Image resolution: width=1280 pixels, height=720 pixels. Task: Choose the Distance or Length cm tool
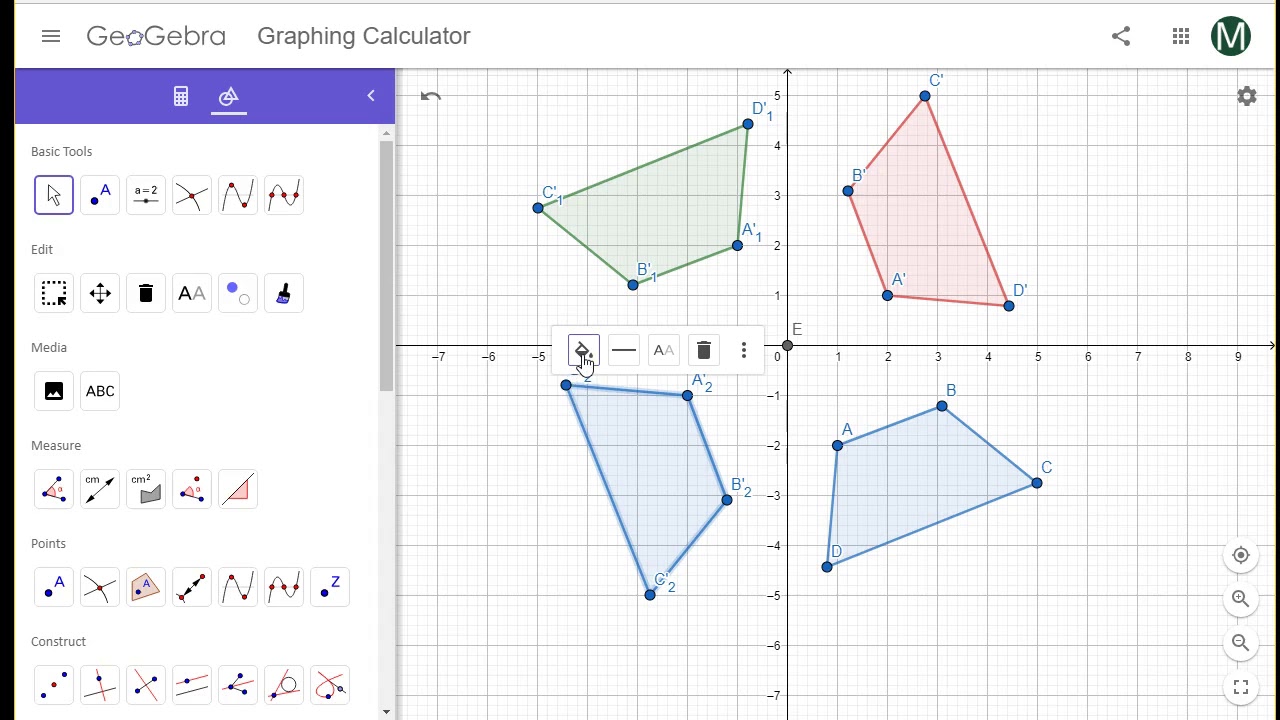pyautogui.click(x=100, y=489)
